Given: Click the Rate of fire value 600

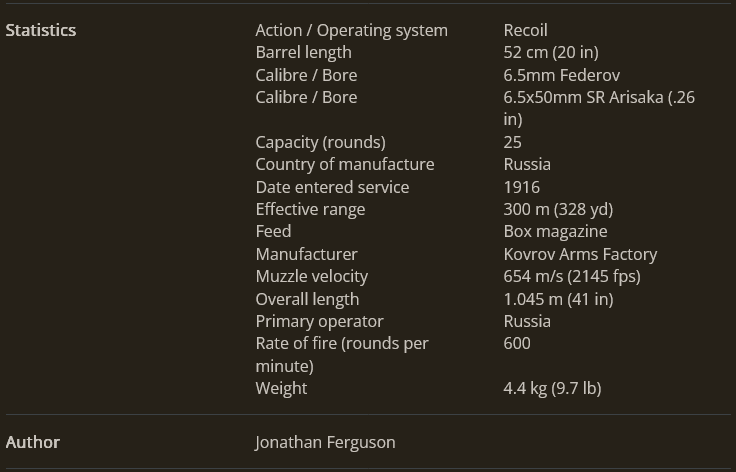Looking at the screenshot, I should pyautogui.click(x=517, y=343).
